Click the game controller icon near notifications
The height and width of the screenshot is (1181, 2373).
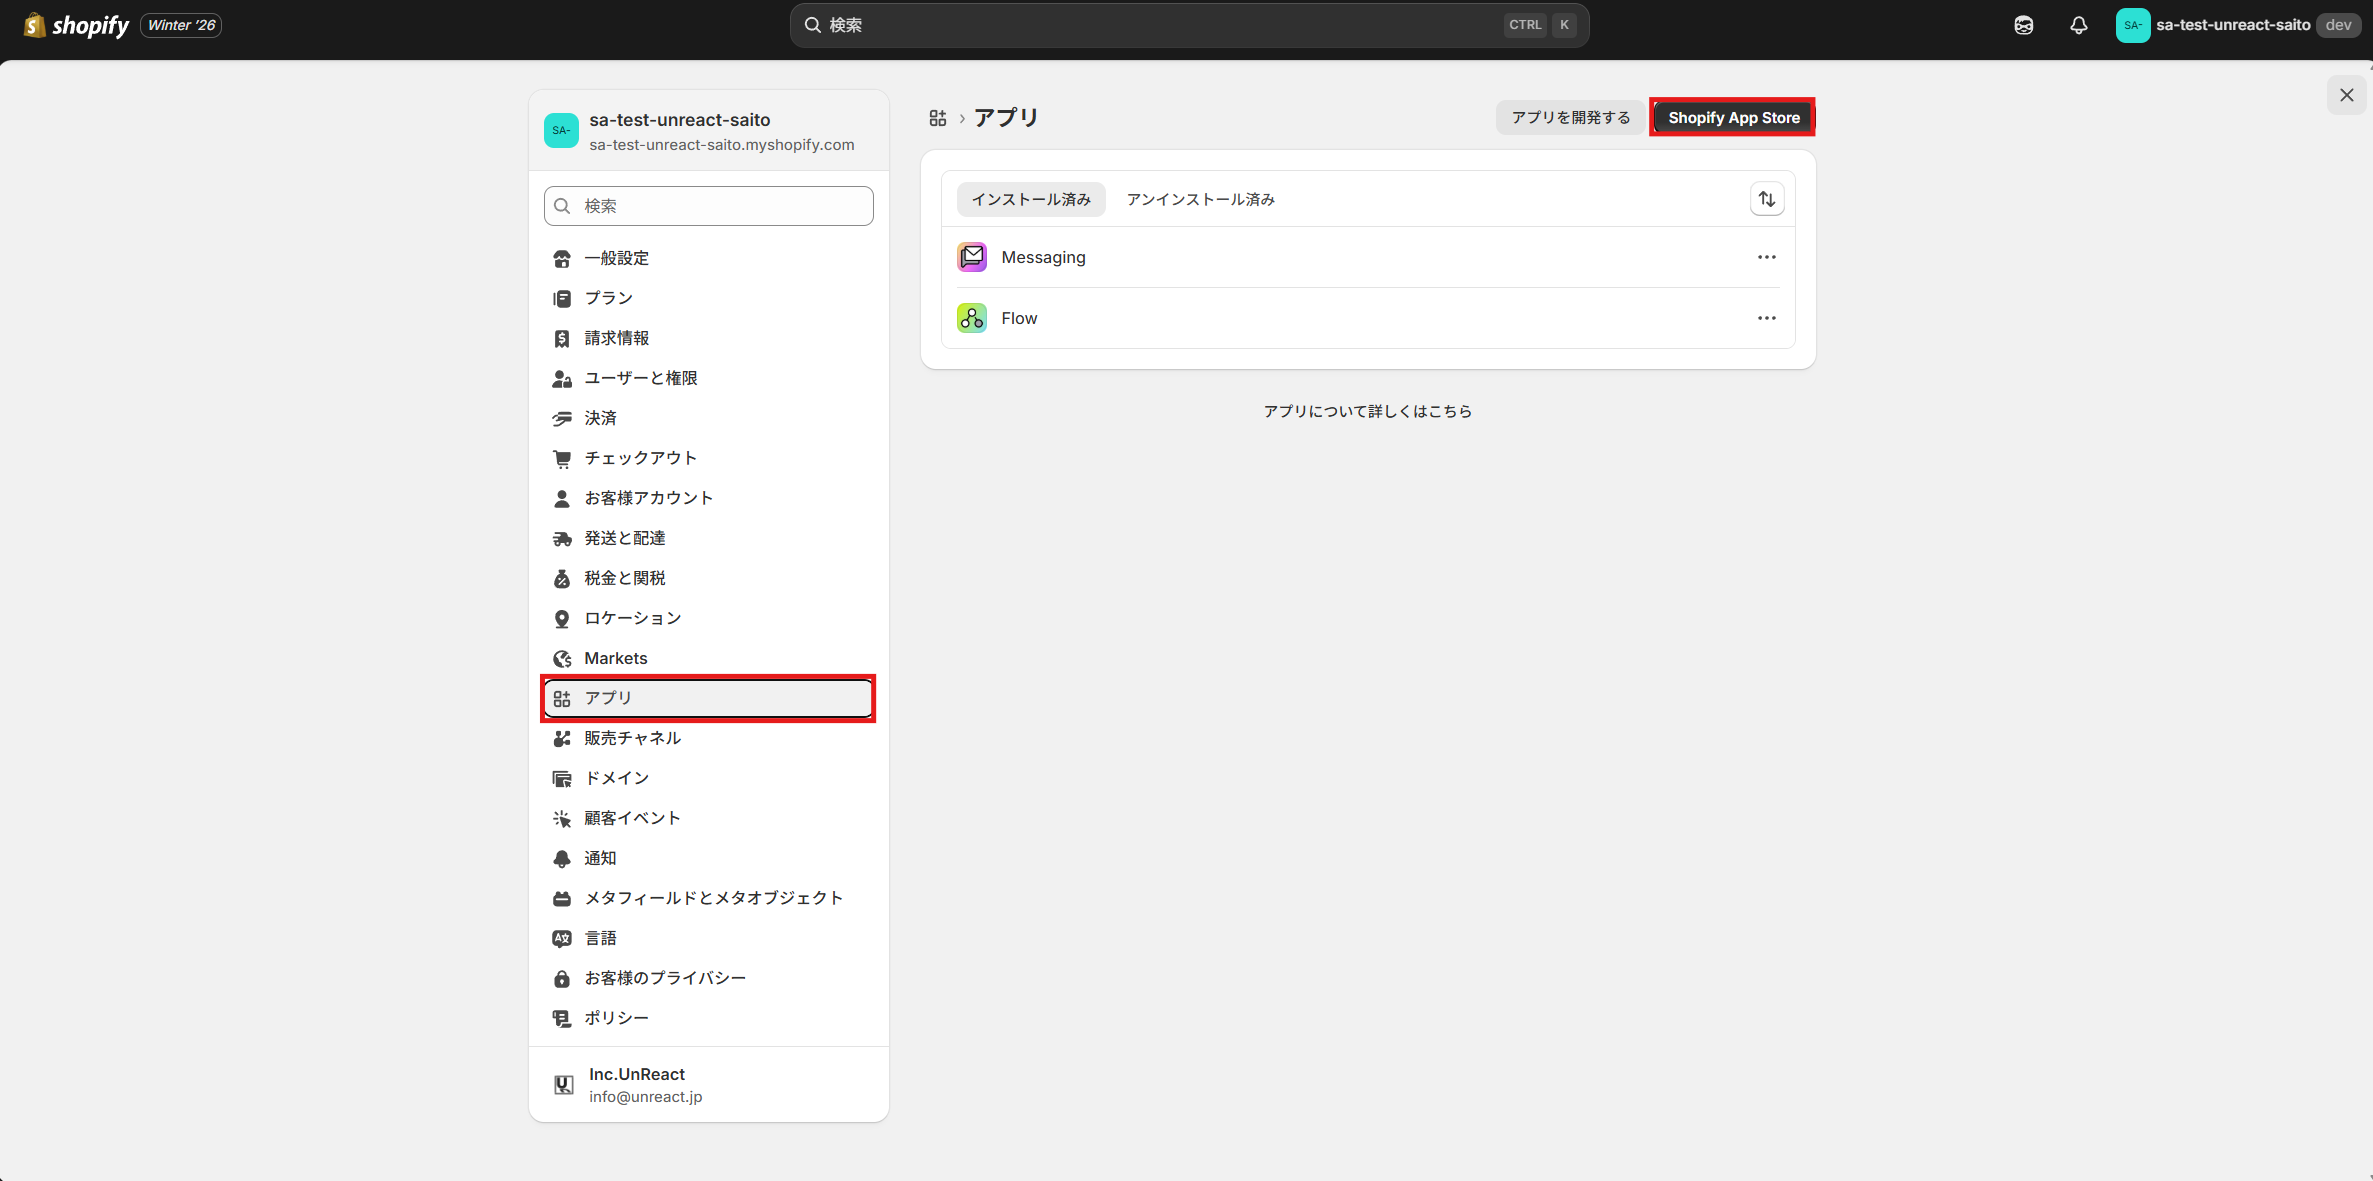[x=2022, y=25]
